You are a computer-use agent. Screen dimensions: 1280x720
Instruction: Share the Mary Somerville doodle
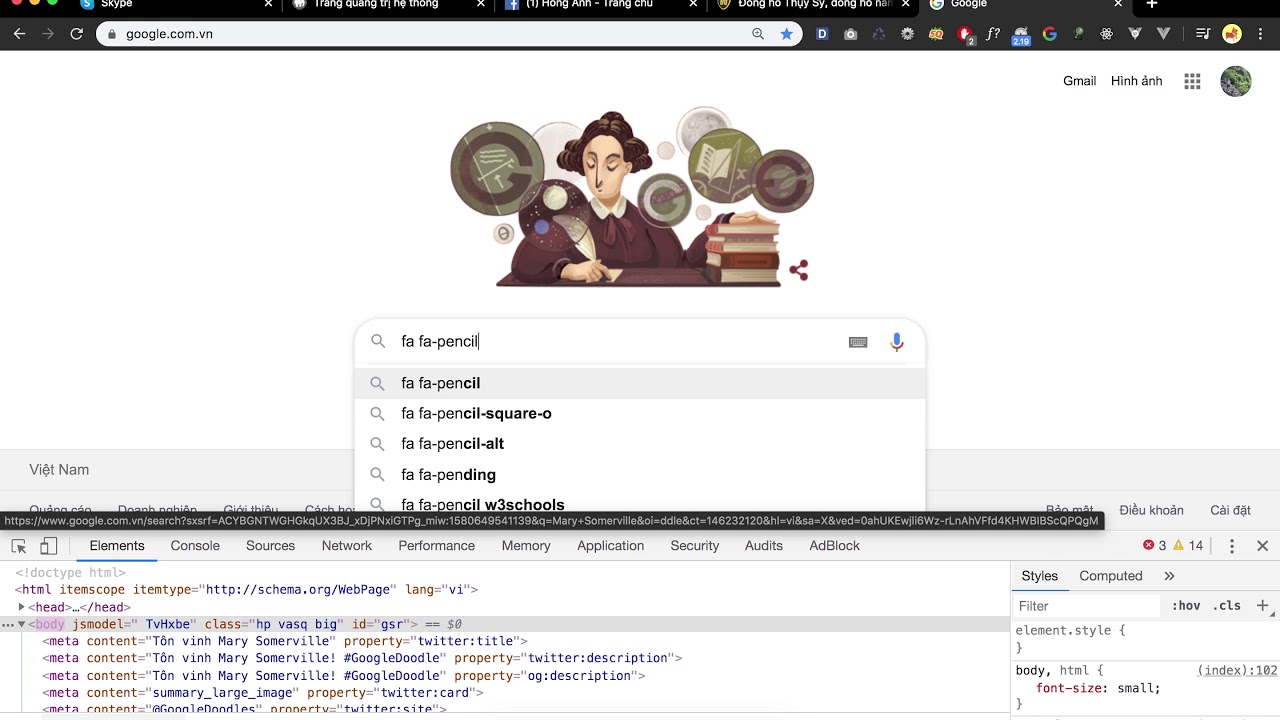[x=798, y=270]
